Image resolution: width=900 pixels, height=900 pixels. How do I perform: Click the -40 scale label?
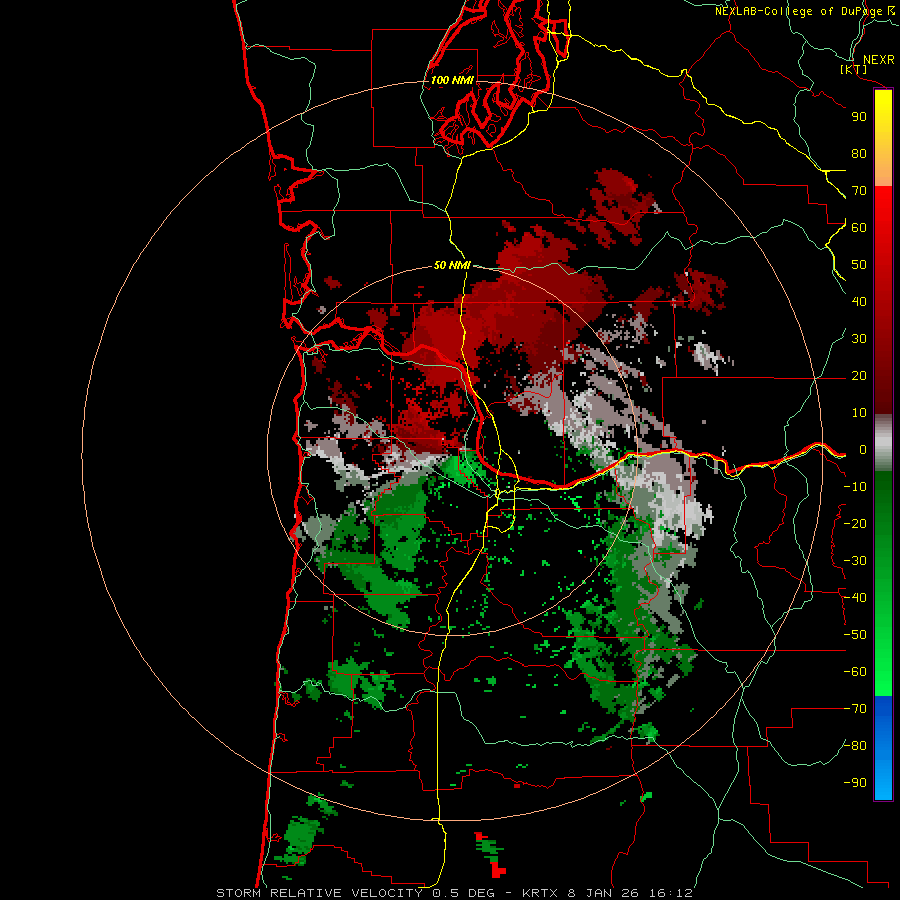pos(855,598)
